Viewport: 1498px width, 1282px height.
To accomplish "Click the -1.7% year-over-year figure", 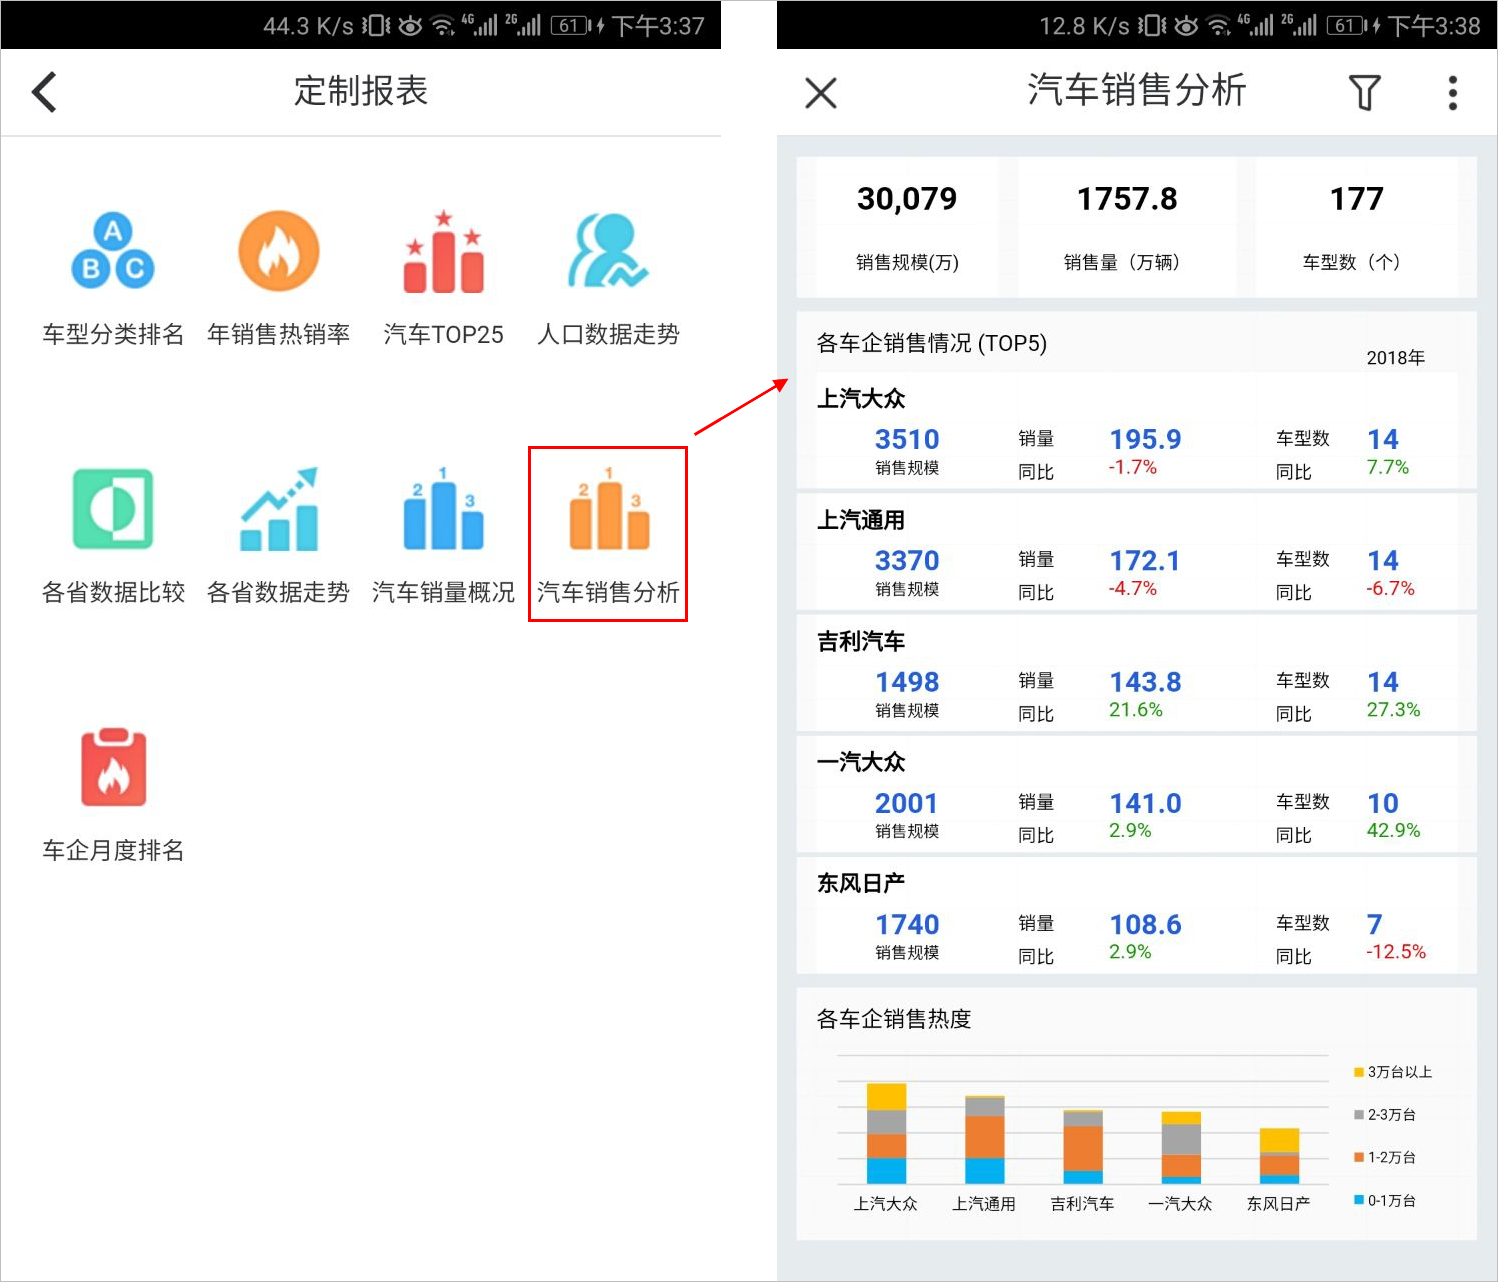I will coord(1132,468).
